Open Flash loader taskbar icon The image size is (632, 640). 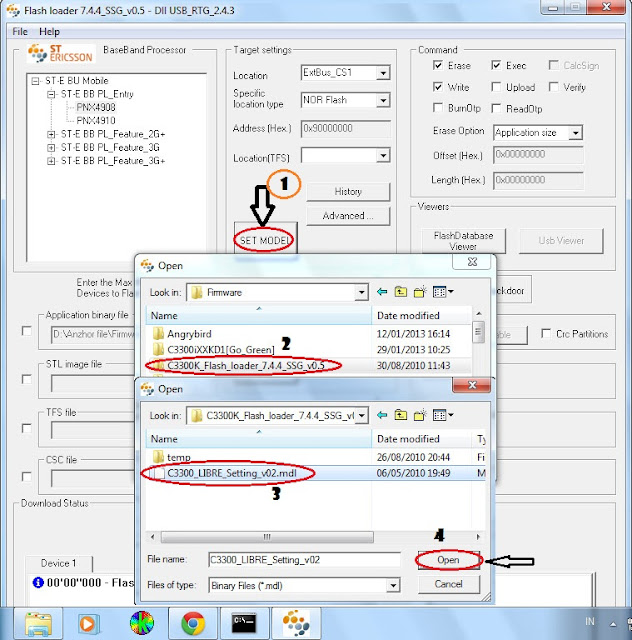[296, 624]
